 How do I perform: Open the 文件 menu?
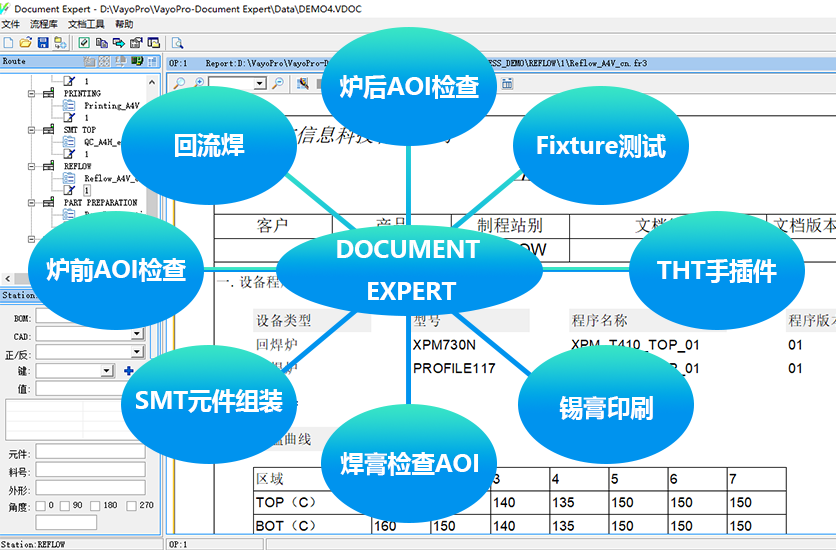coord(11,24)
